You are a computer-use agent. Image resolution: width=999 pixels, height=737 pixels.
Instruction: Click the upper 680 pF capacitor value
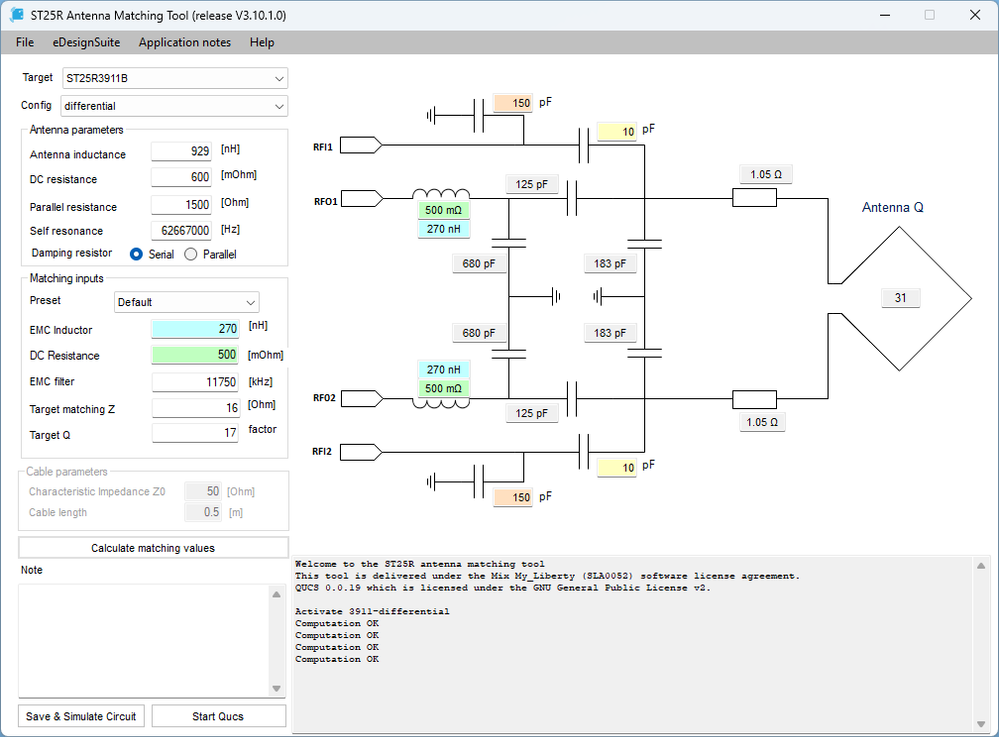click(x=479, y=263)
